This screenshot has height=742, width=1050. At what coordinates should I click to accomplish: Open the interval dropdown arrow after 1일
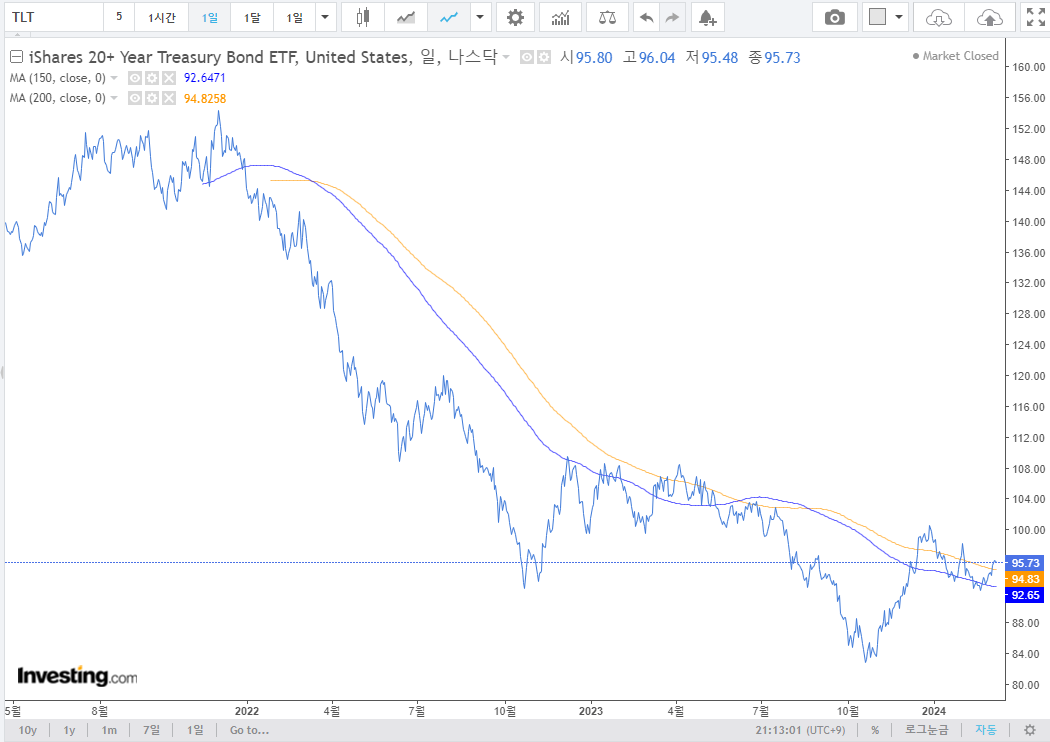(x=325, y=17)
